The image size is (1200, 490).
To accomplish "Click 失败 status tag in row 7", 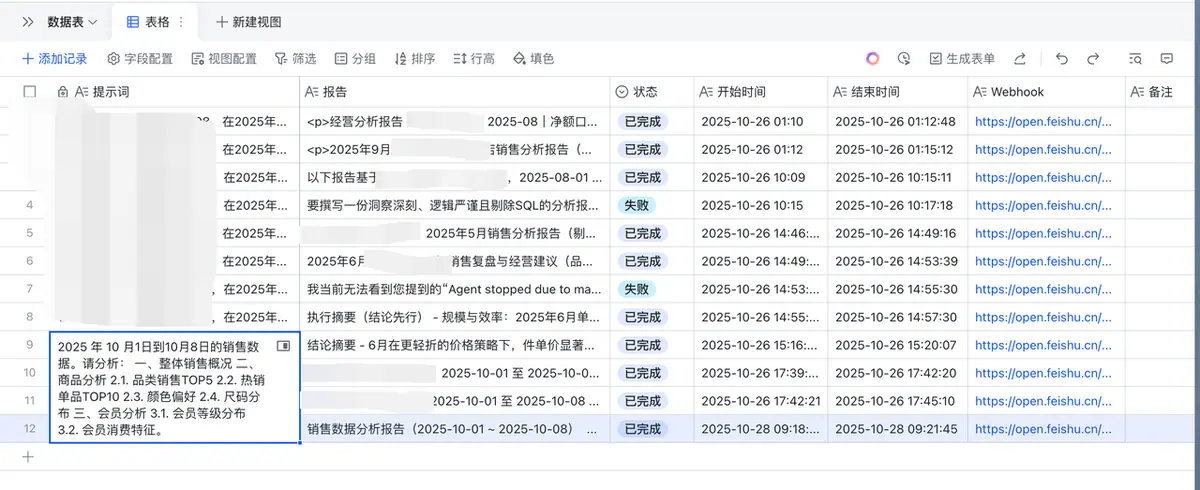I will (636, 289).
